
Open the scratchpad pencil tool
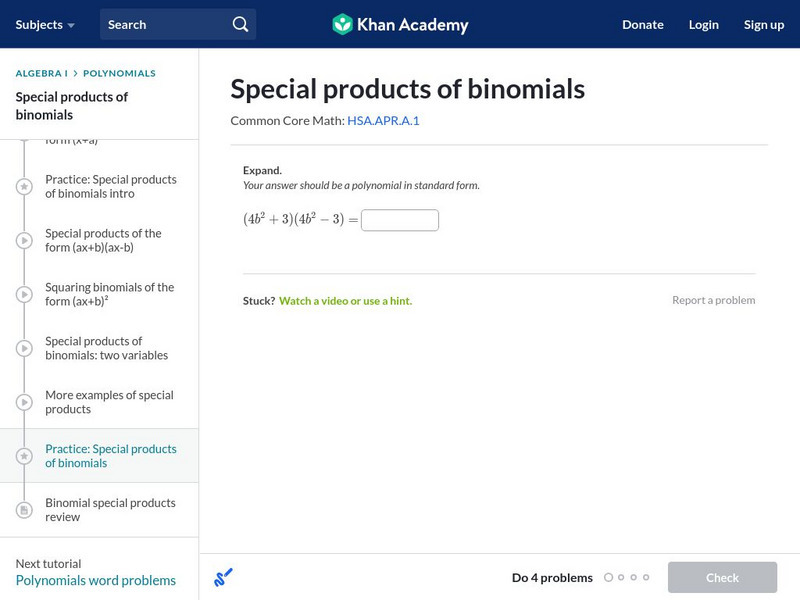pyautogui.click(x=223, y=577)
